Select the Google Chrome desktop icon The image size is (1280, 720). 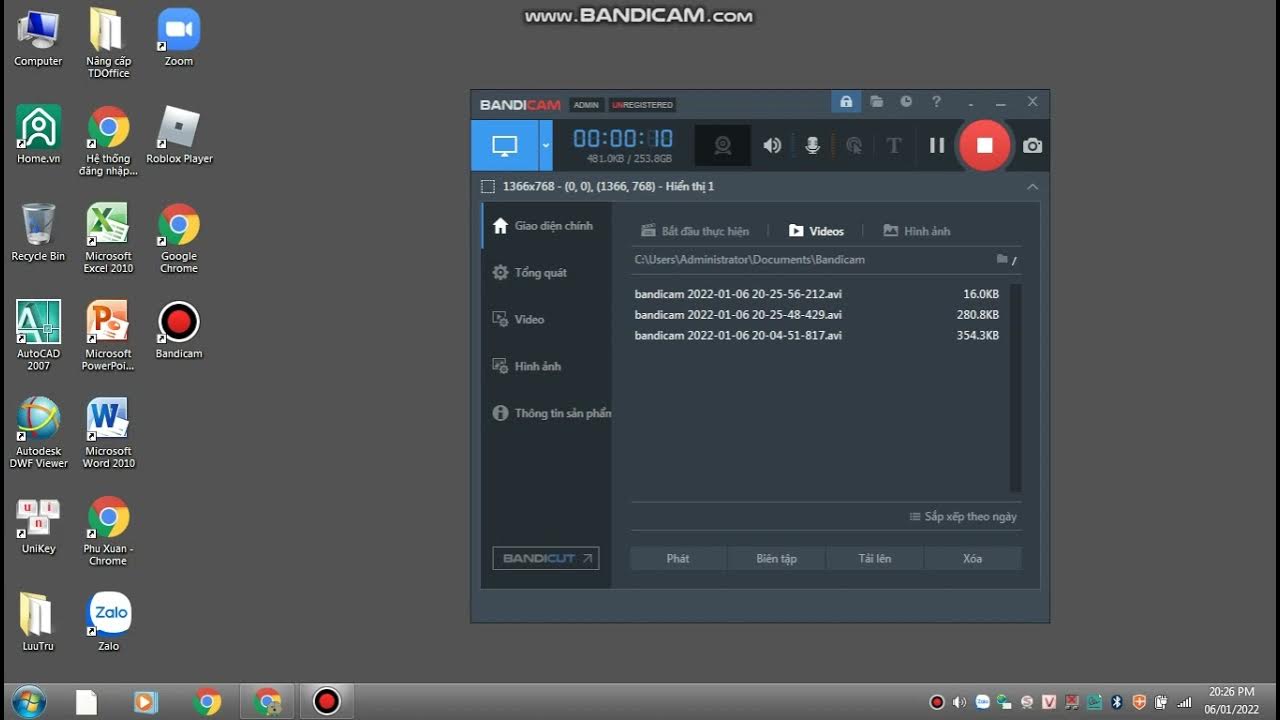point(179,238)
